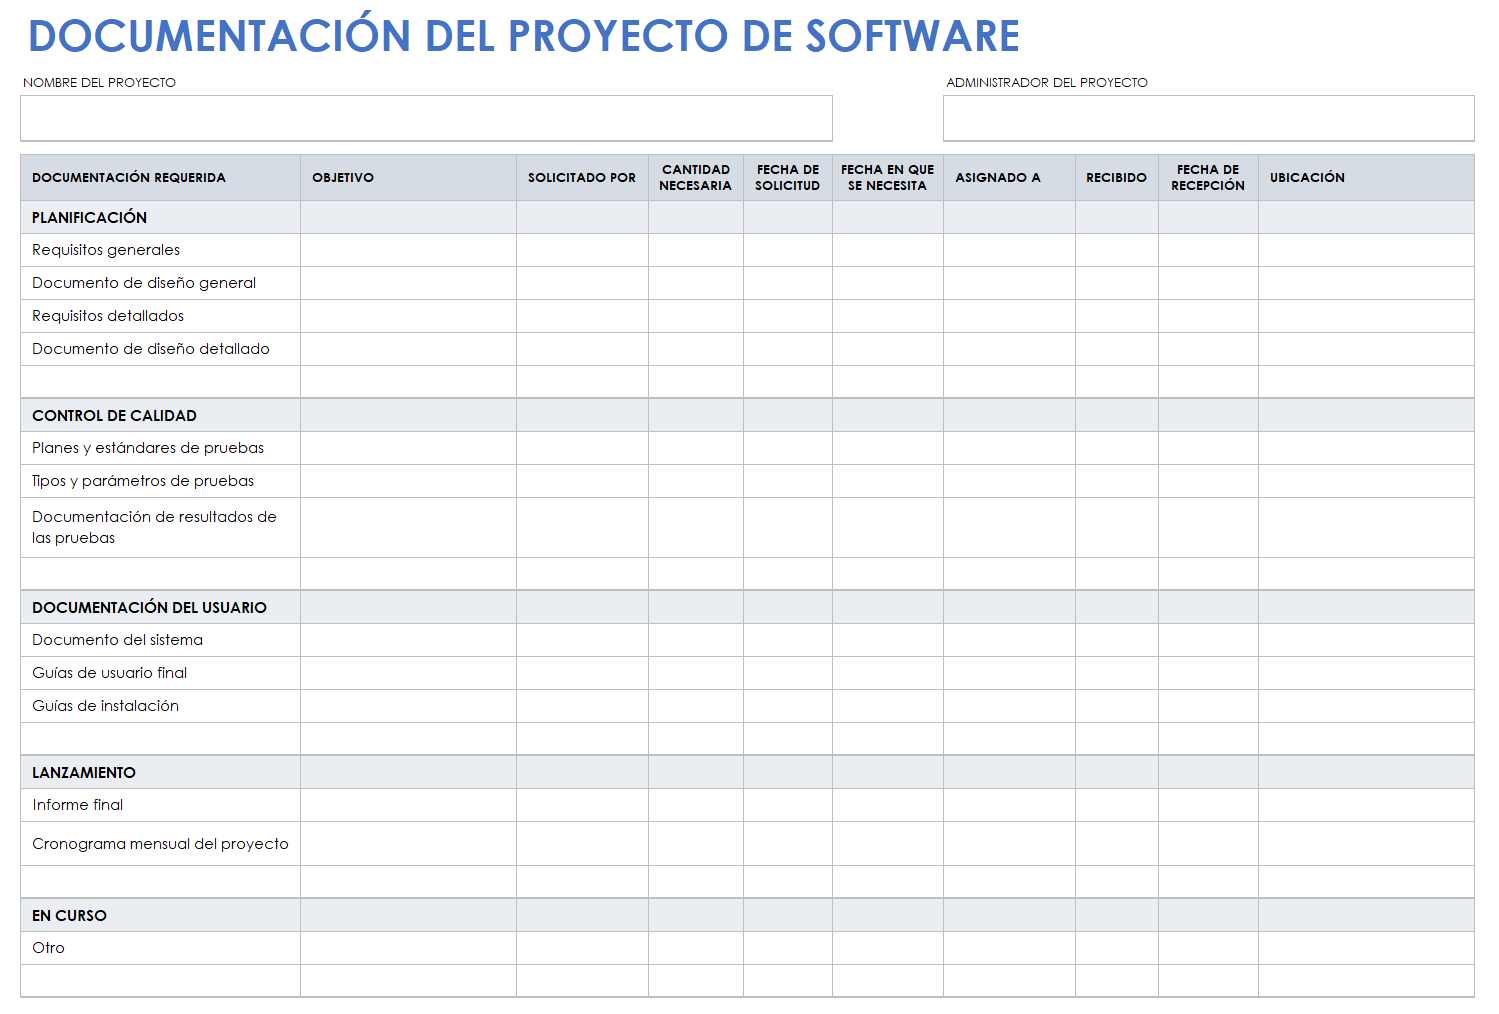This screenshot has width=1499, height=1014.
Task: Select the Otro cell
Action: click(x=160, y=948)
